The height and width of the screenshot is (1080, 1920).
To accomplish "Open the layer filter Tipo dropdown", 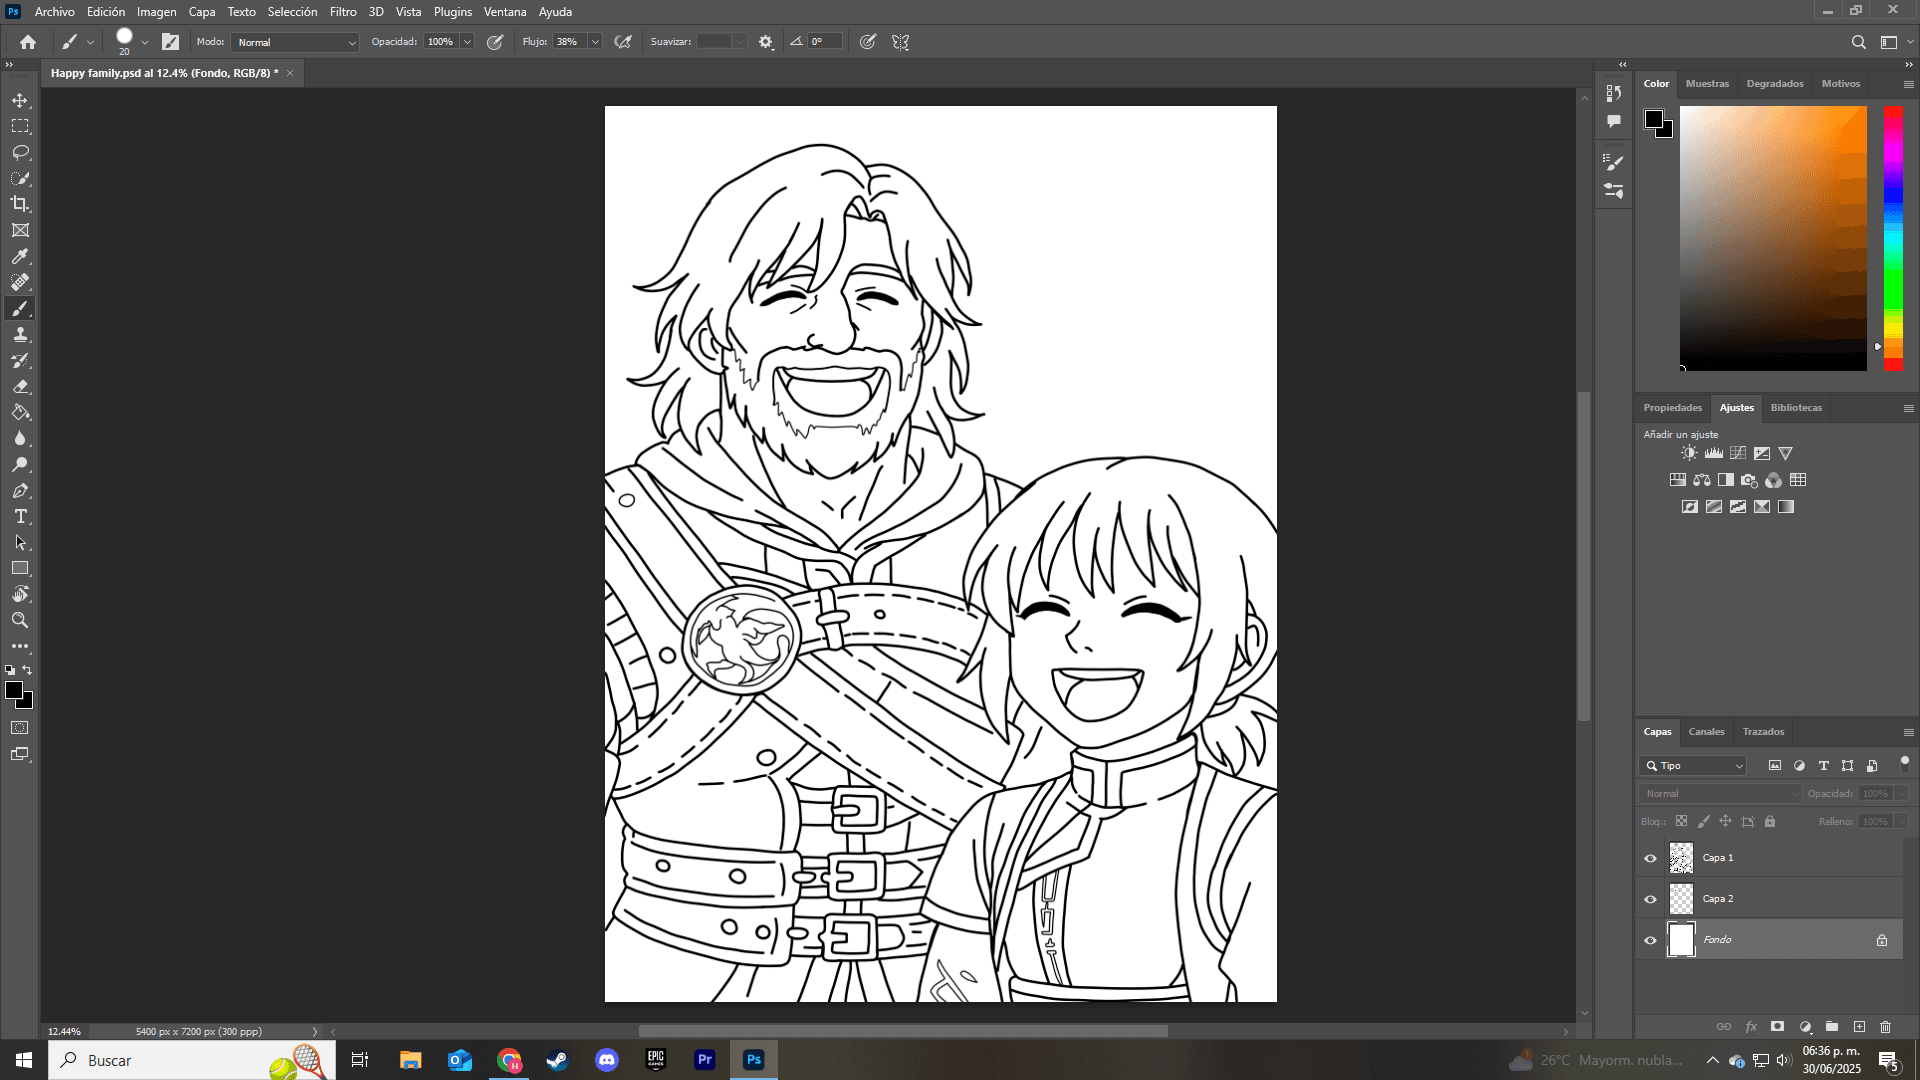I will [1692, 766].
